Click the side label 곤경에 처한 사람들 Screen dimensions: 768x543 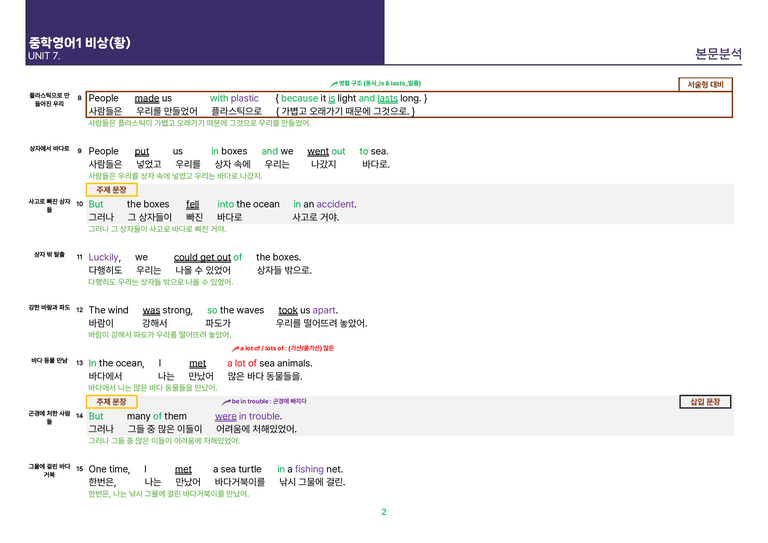tap(49, 417)
